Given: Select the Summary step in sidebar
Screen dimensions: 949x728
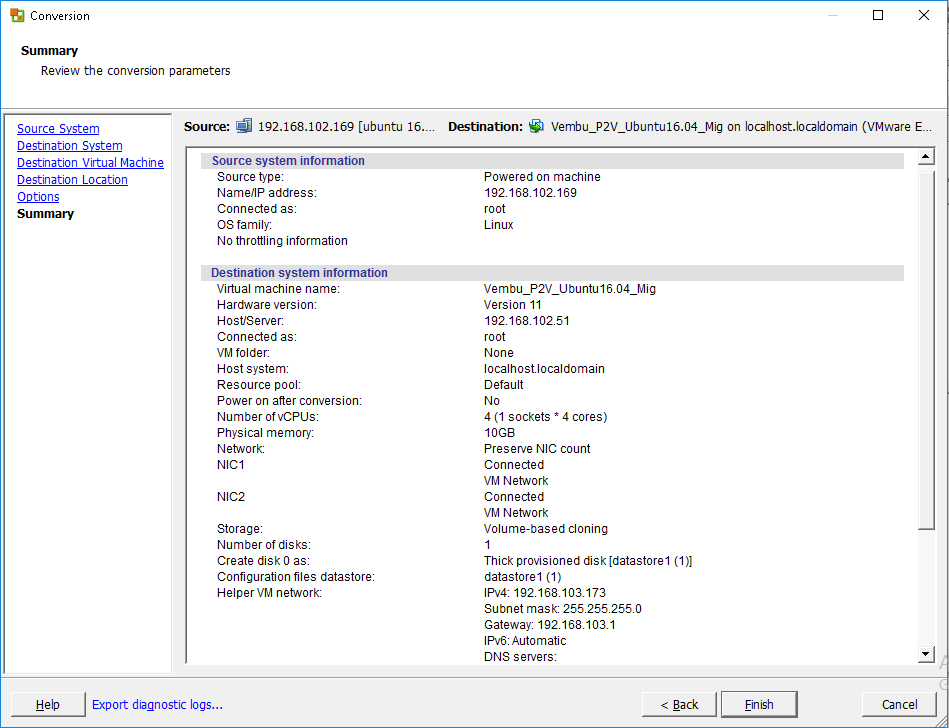Looking at the screenshot, I should [45, 214].
